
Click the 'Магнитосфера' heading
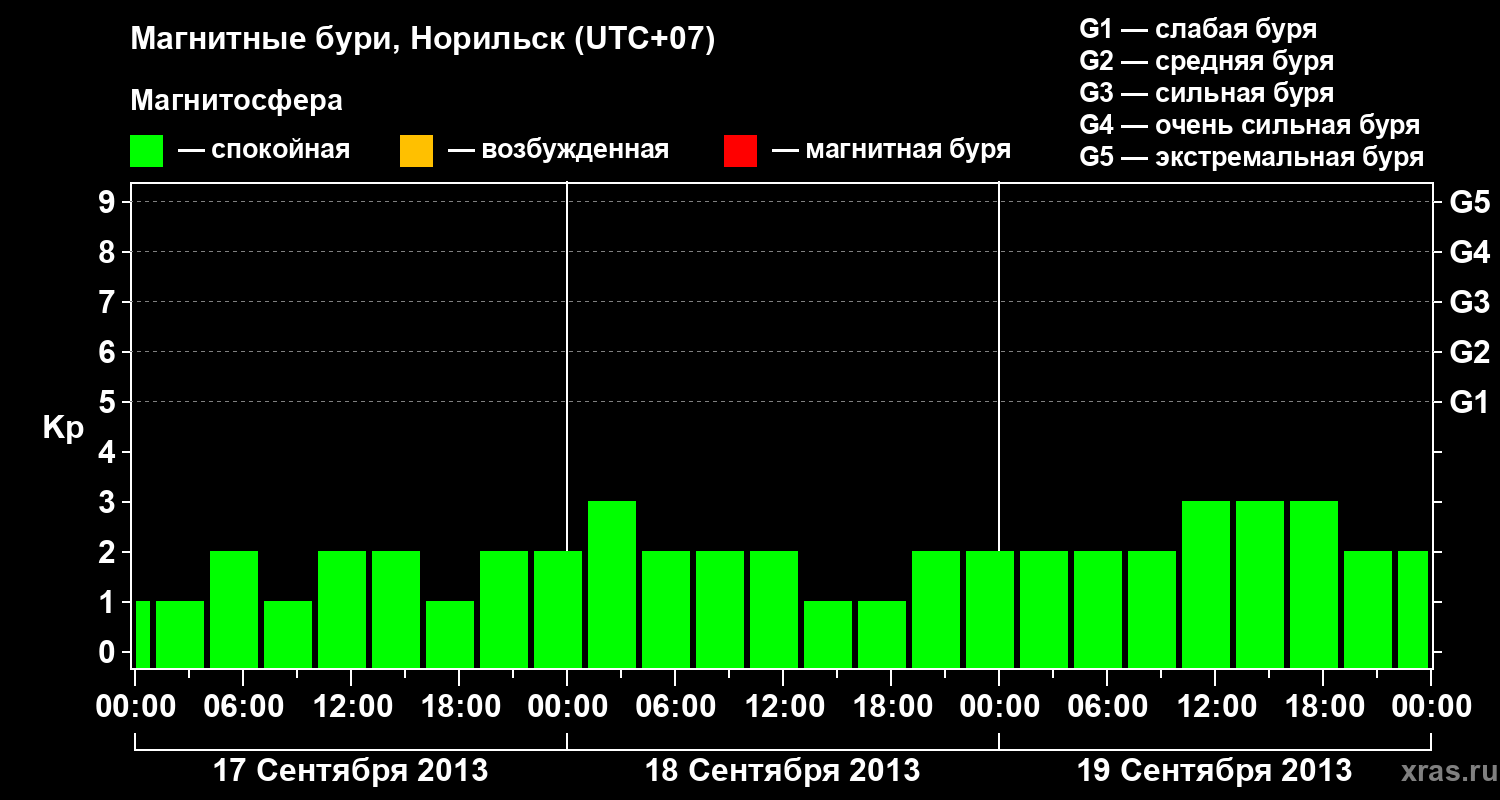pyautogui.click(x=236, y=101)
